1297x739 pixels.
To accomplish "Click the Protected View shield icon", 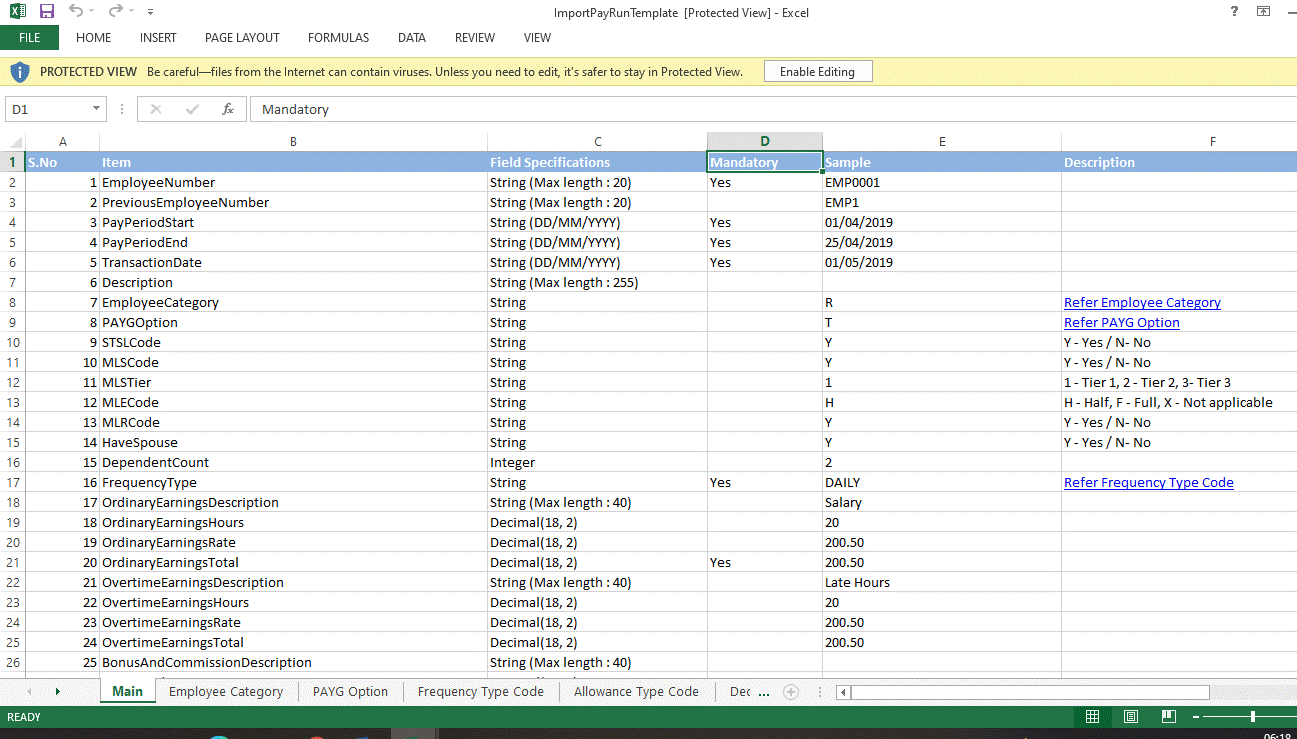I will pos(20,72).
